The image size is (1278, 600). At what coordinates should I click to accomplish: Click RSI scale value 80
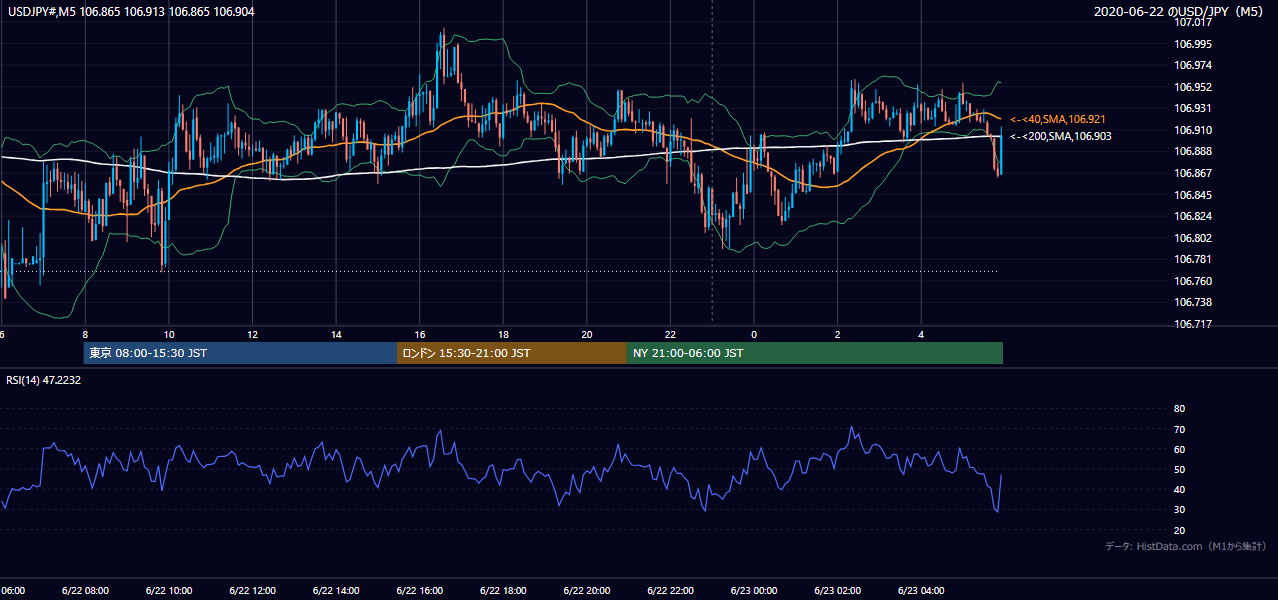click(x=1179, y=409)
